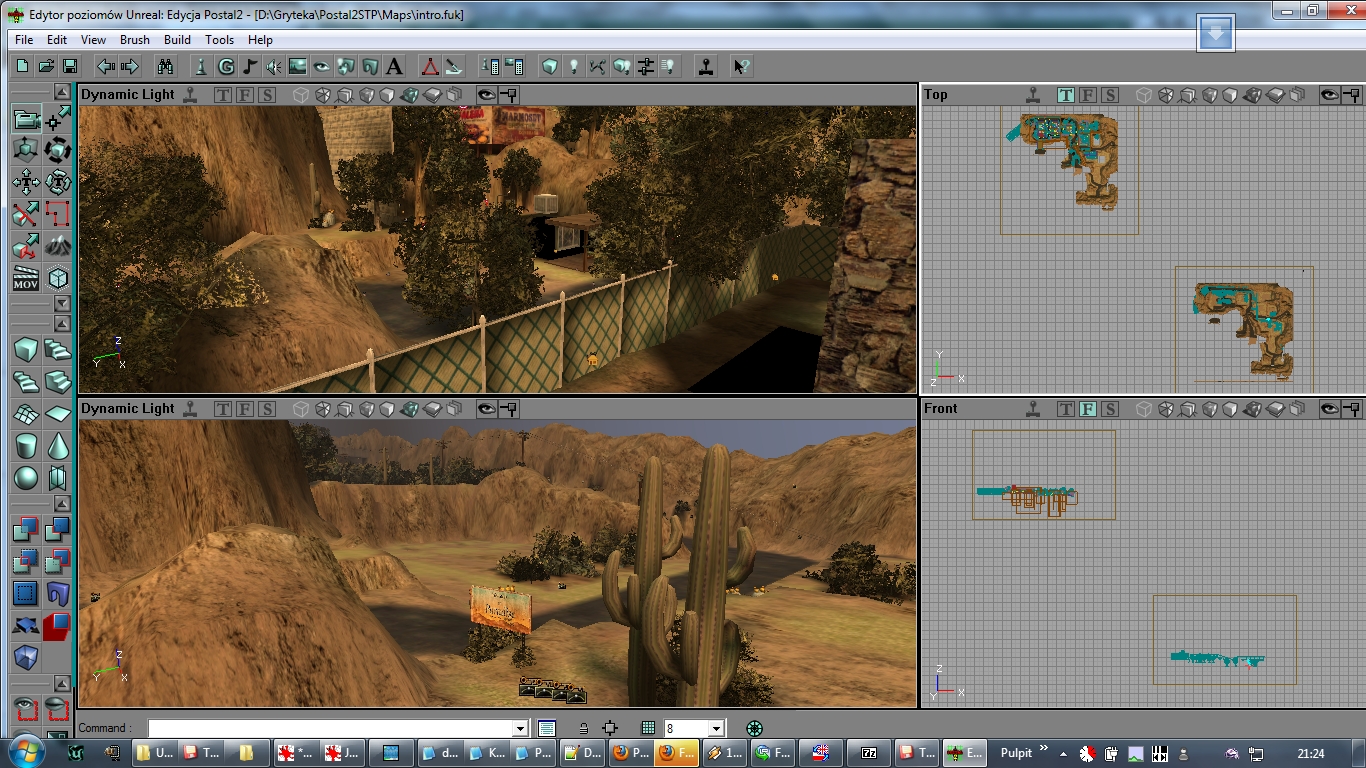Toggle eye icon in Front viewport header
Image resolution: width=1366 pixels, height=768 pixels.
[1330, 409]
